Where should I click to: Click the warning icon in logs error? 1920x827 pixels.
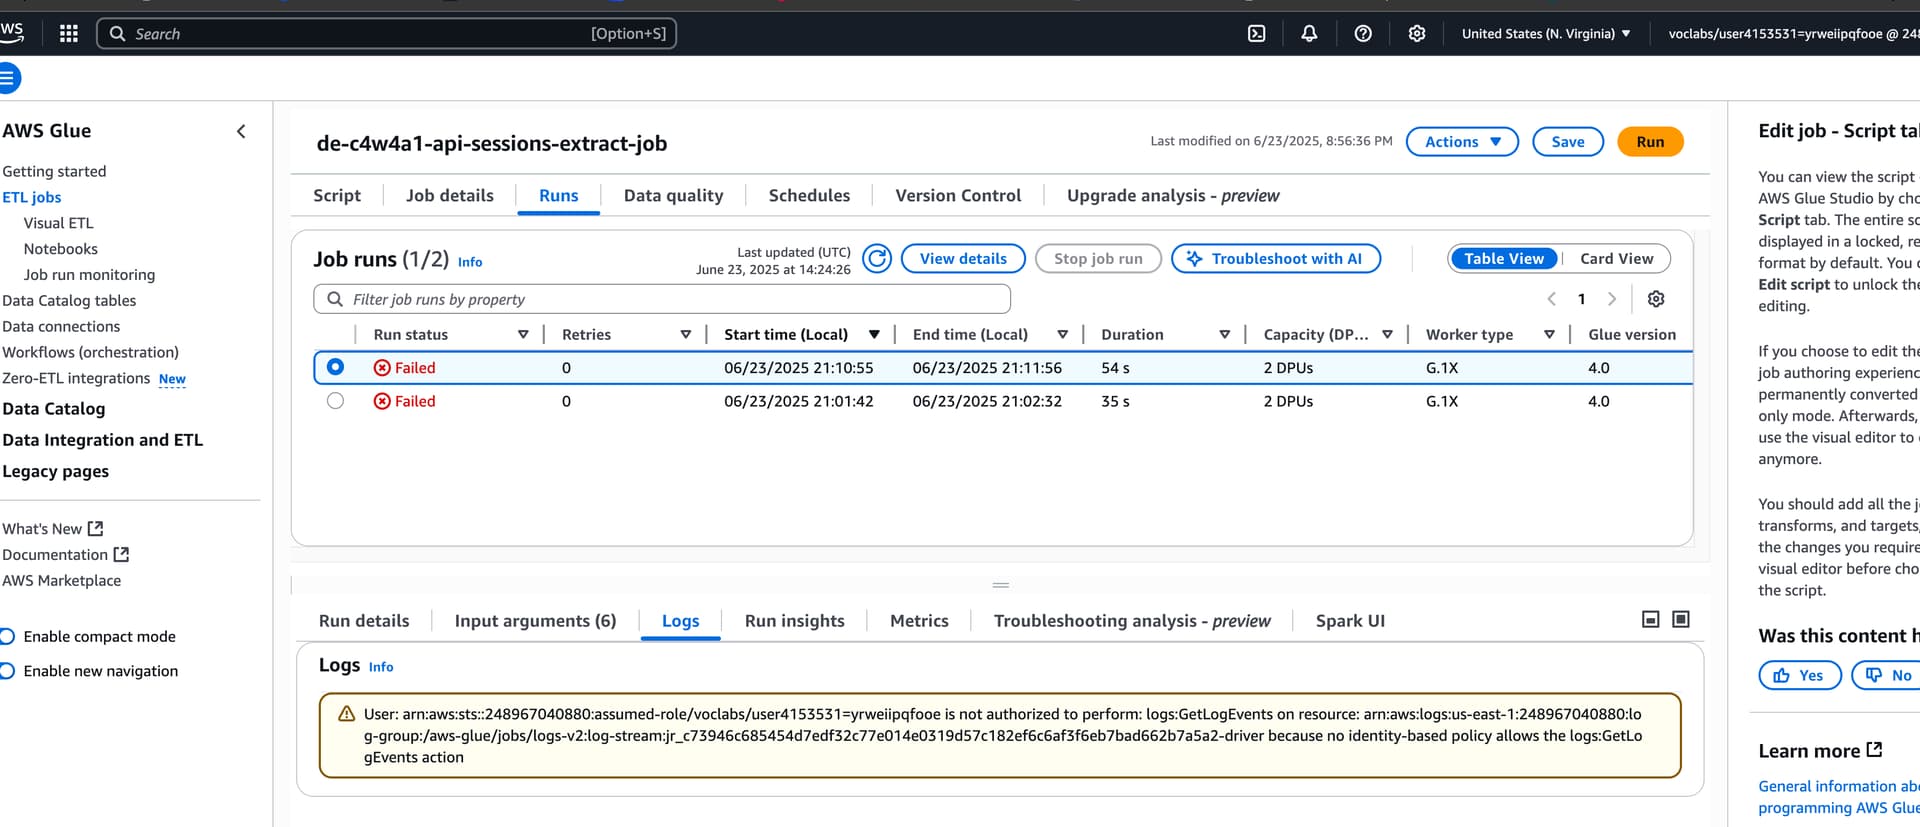(x=347, y=714)
